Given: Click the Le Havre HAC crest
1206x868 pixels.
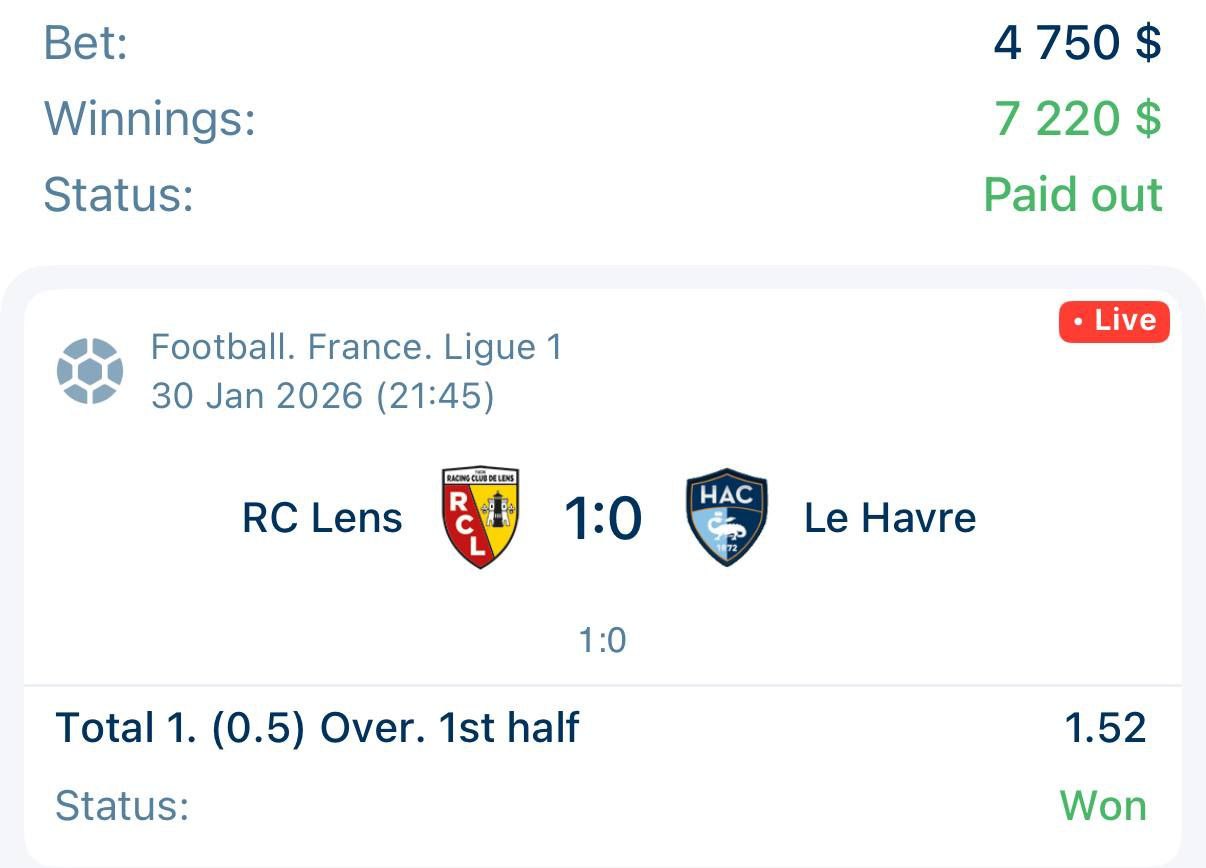Looking at the screenshot, I should coord(727,517).
